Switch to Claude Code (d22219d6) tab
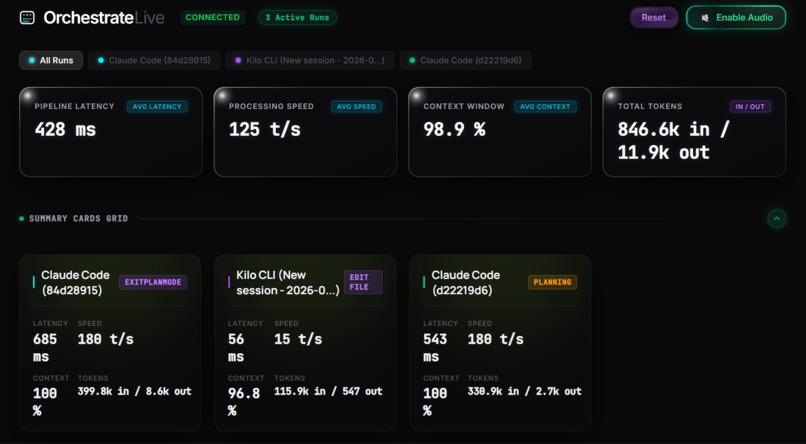 [x=465, y=60]
